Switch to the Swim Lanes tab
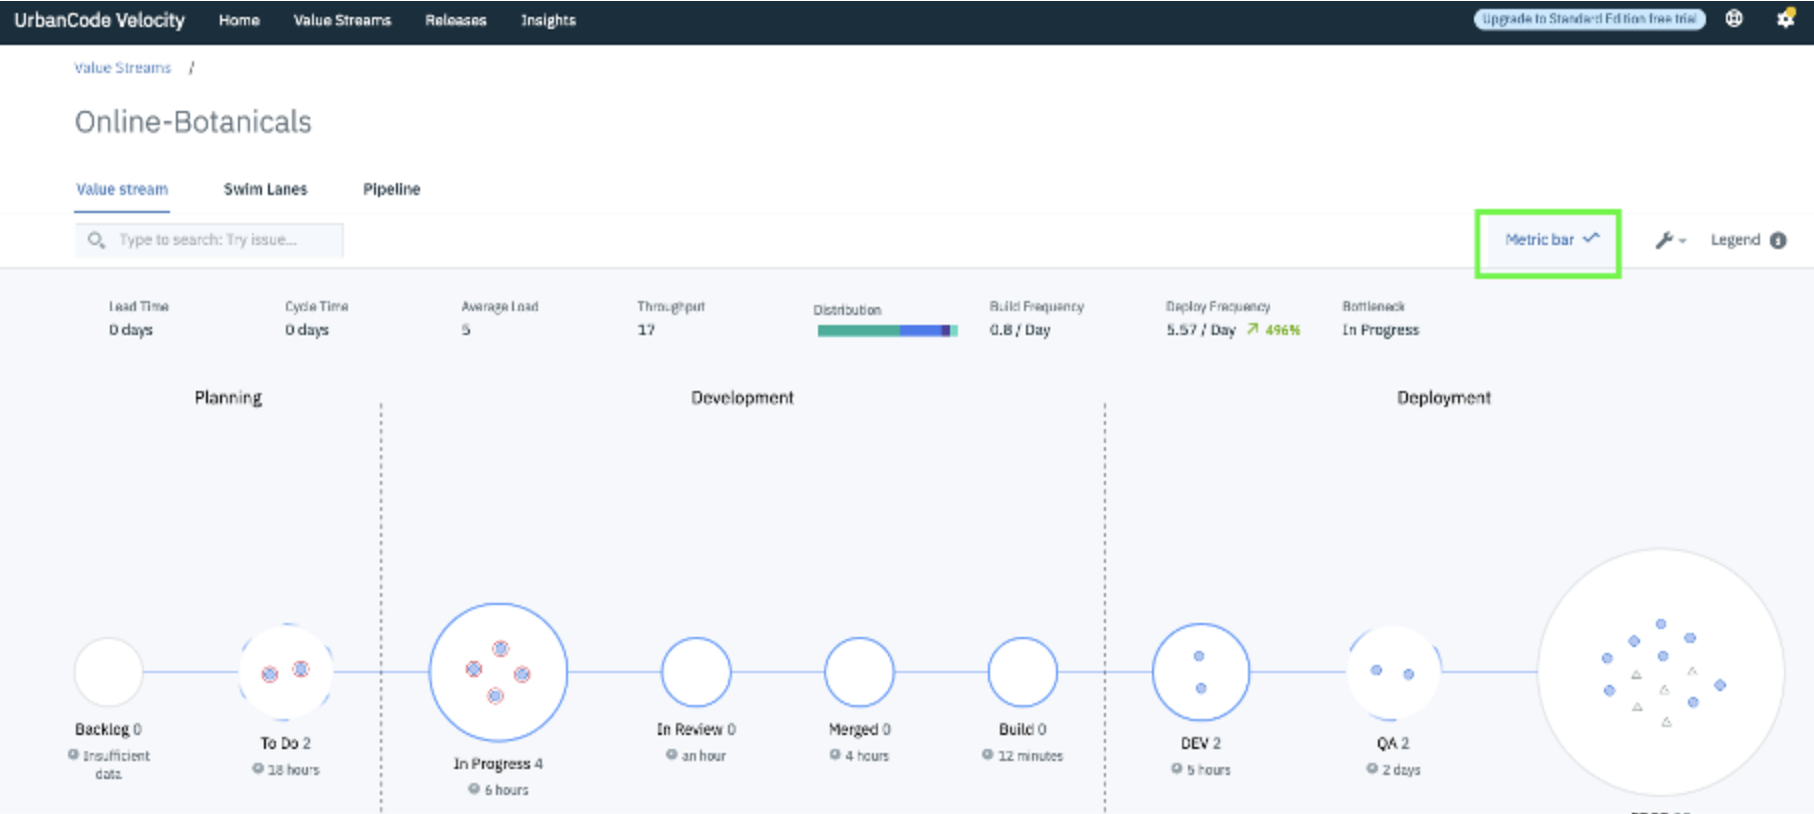 [265, 189]
